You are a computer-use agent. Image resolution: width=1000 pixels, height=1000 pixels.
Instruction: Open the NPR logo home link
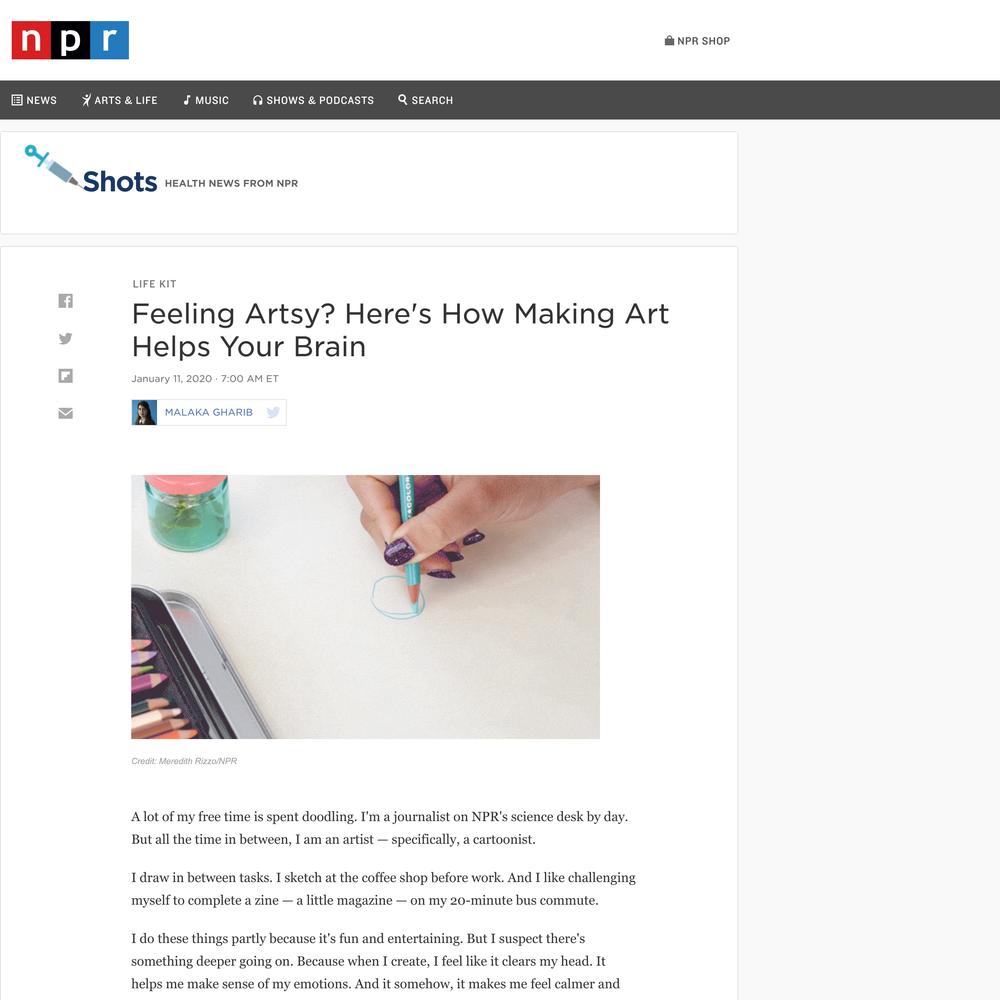[x=70, y=40]
